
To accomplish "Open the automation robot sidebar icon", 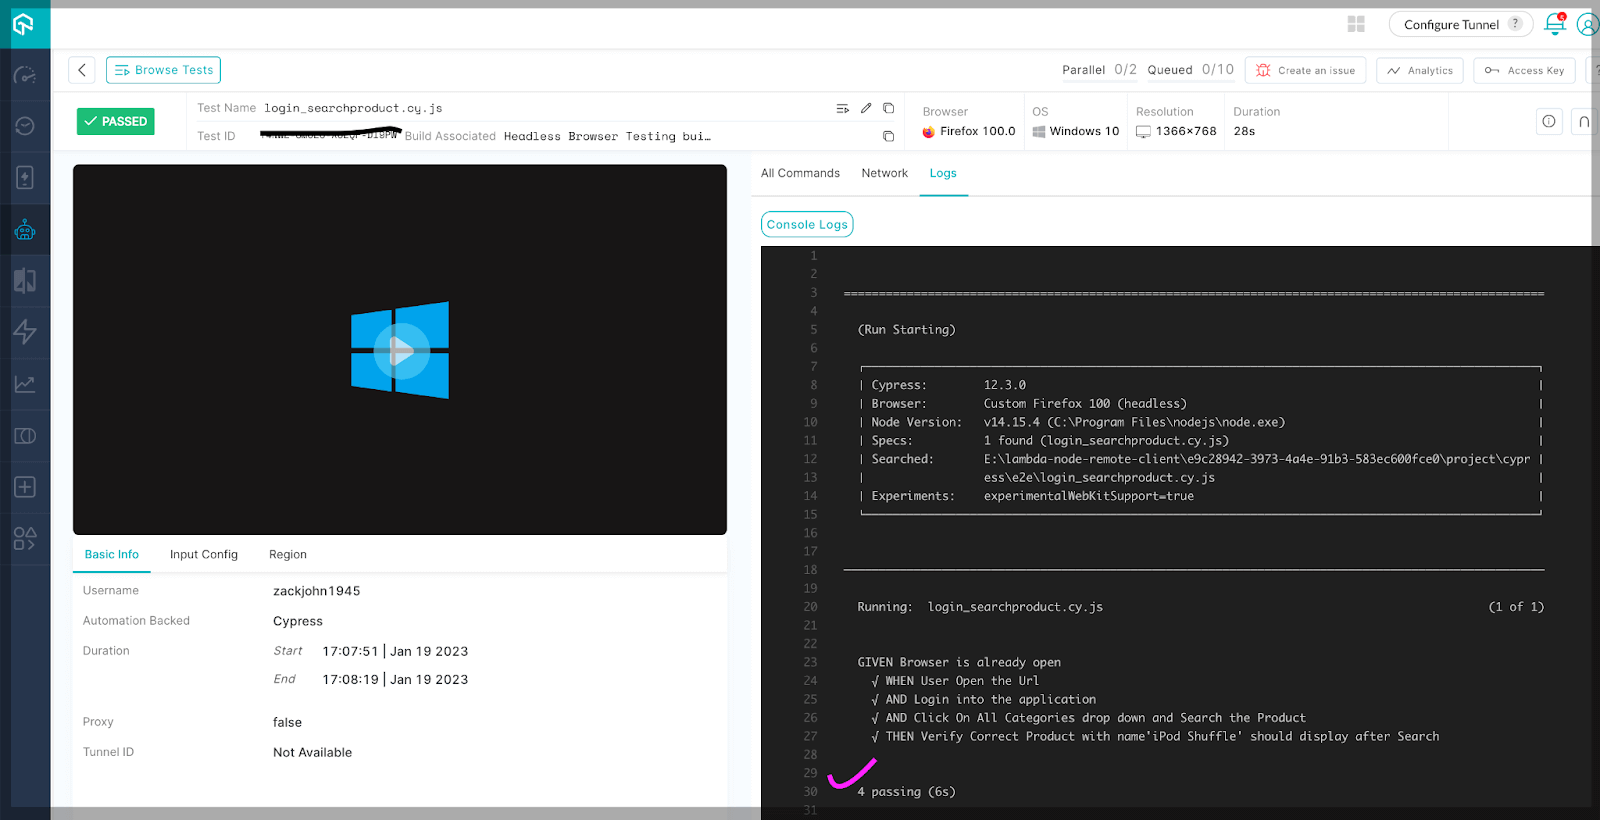I will pyautogui.click(x=25, y=230).
